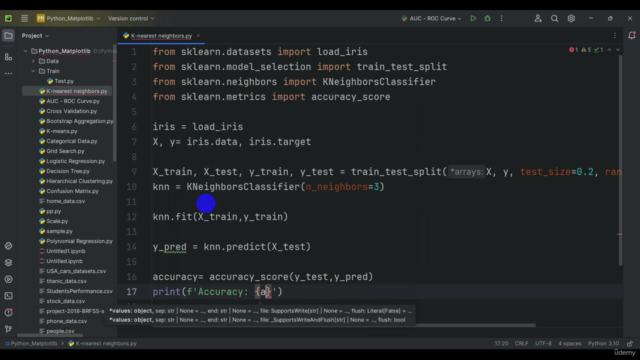Click the error count indicator
Viewport: 640px width, 360px height.
pyautogui.click(x=573, y=50)
